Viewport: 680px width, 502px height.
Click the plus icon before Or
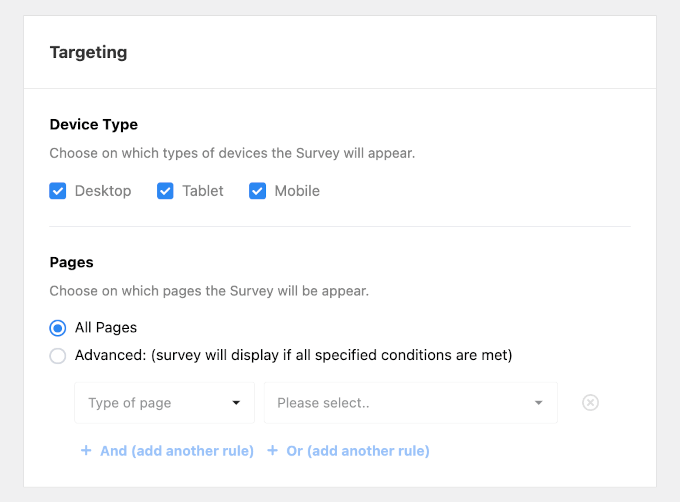click(x=273, y=451)
